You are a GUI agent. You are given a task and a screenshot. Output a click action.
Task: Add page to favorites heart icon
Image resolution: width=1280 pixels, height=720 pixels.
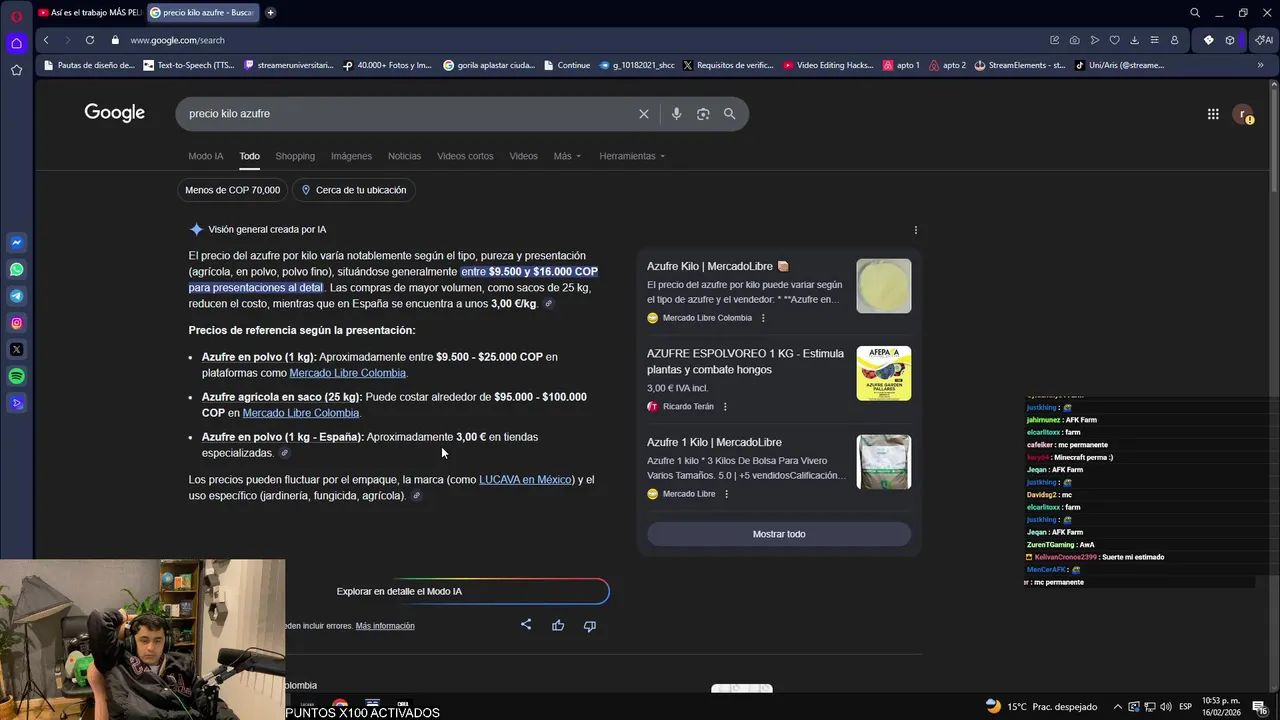coord(1114,40)
